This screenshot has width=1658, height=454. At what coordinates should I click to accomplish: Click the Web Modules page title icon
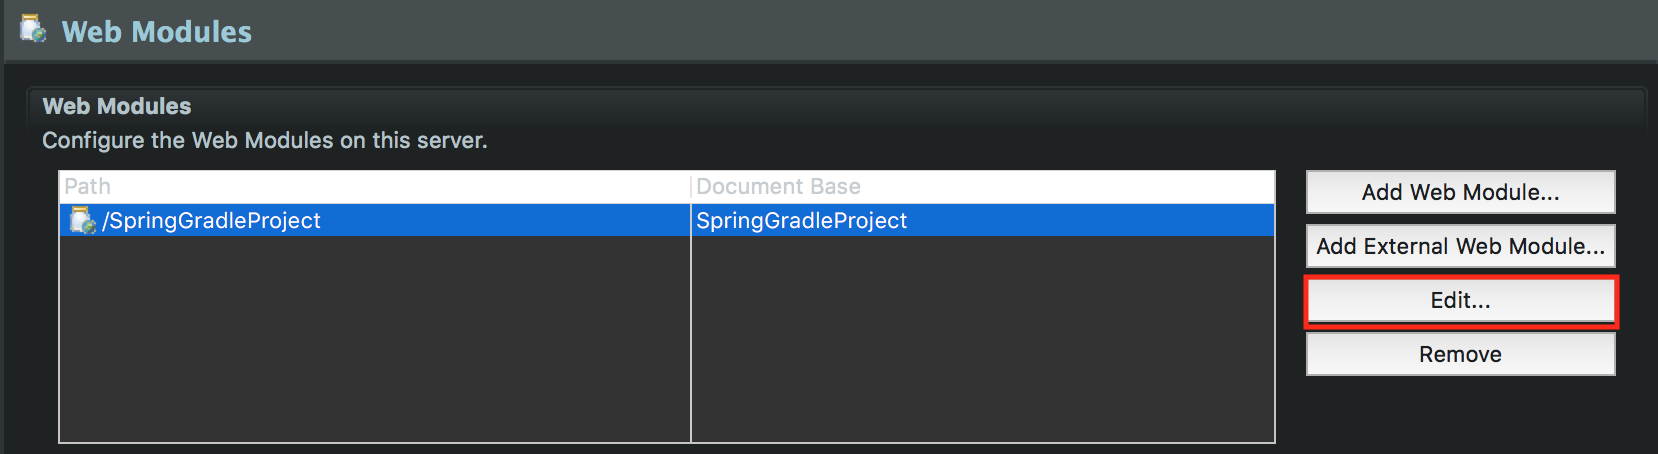pyautogui.click(x=33, y=30)
